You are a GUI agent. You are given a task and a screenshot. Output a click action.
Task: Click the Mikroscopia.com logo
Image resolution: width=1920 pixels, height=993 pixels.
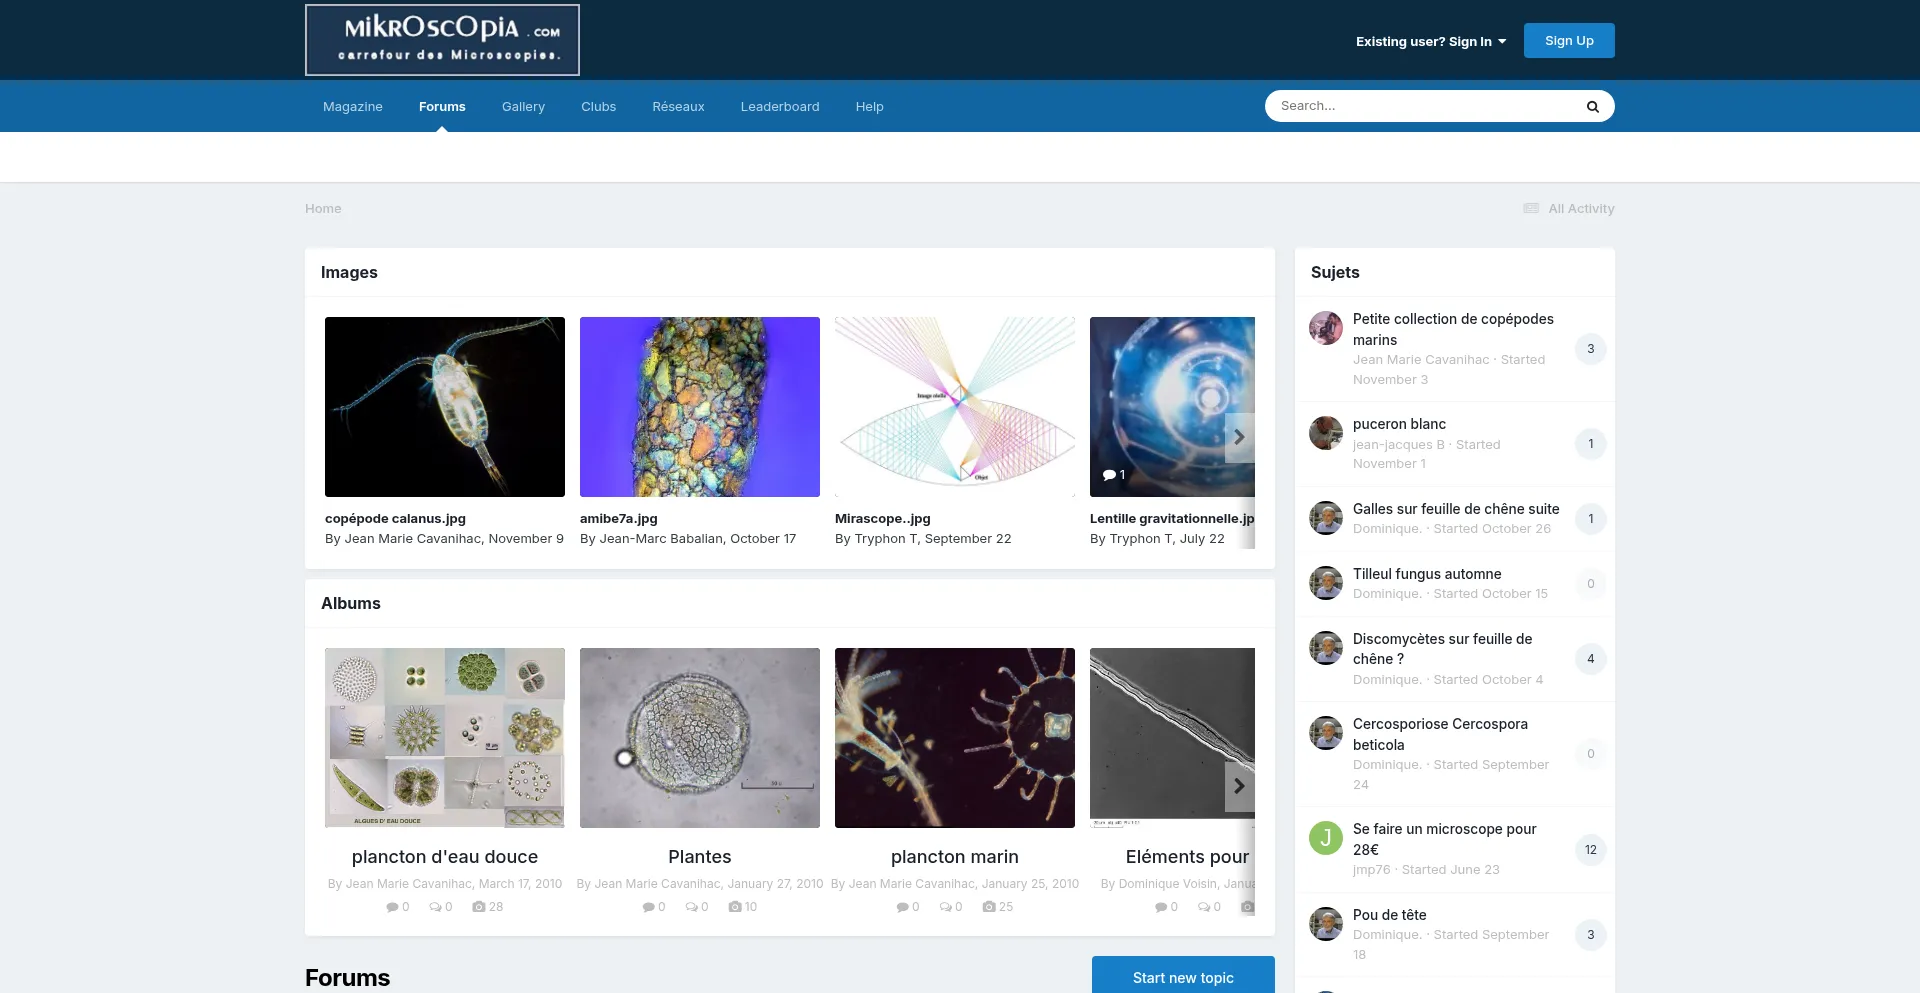442,40
